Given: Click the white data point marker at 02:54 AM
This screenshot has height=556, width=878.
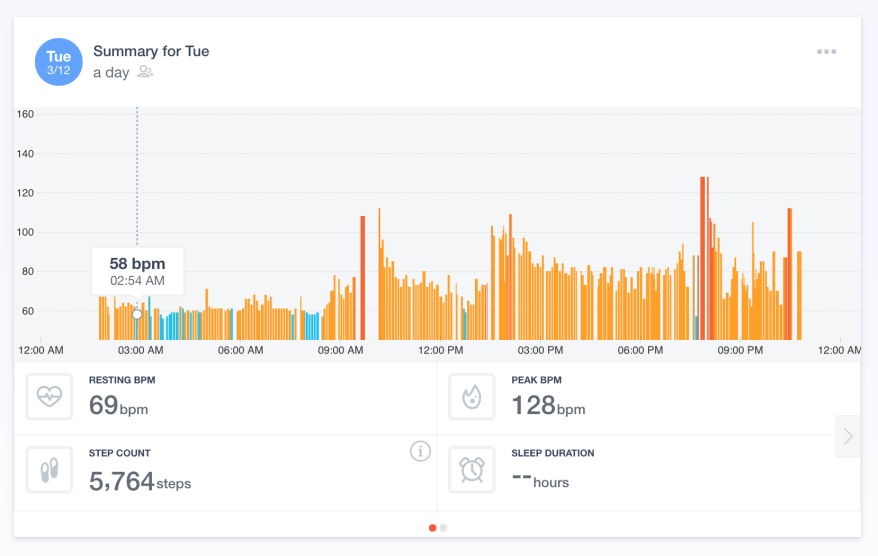Looking at the screenshot, I should click(x=137, y=314).
